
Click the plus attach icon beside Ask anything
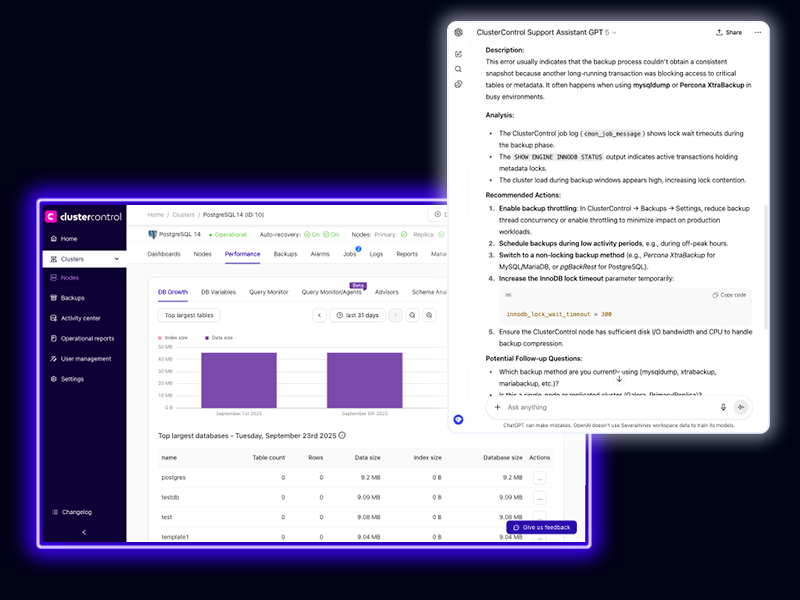point(497,407)
